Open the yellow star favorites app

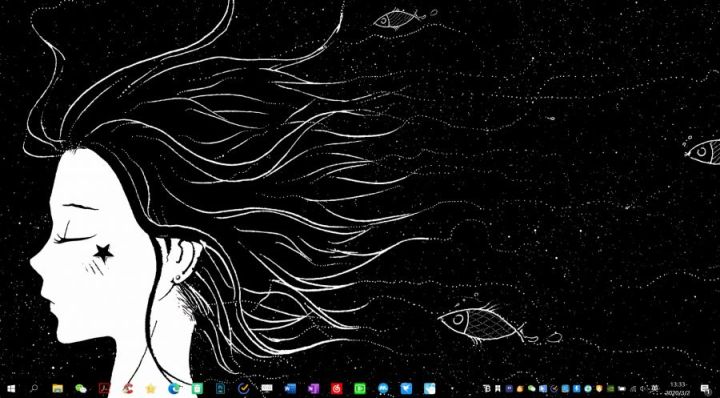tap(151, 389)
